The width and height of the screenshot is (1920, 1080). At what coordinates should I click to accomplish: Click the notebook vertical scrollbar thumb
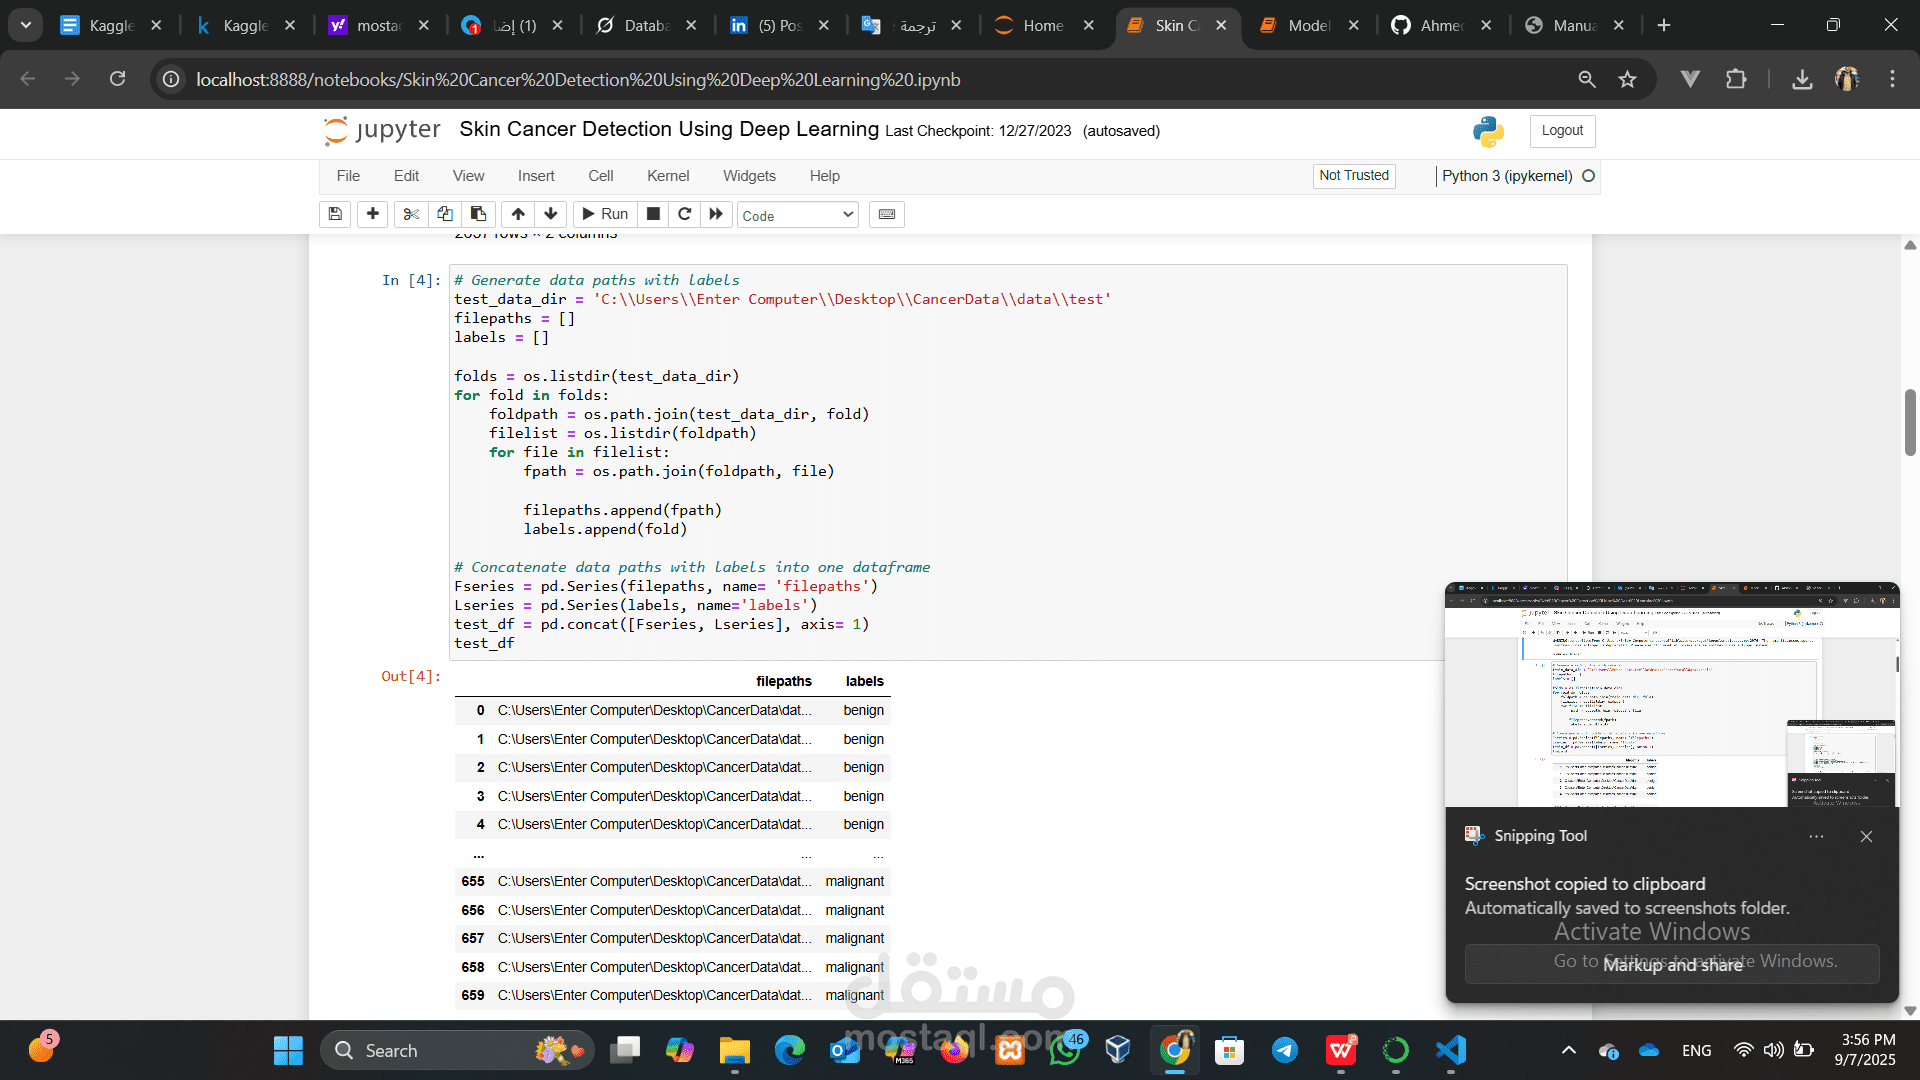click(1910, 423)
